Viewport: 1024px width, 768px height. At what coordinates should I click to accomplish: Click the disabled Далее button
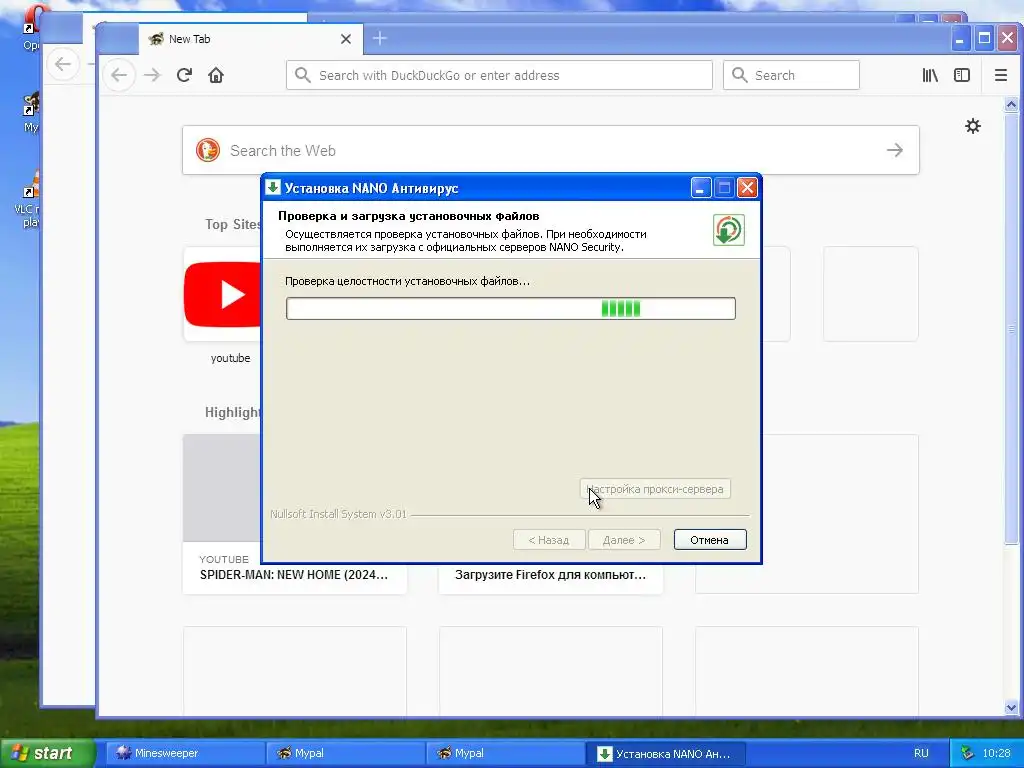(x=624, y=540)
